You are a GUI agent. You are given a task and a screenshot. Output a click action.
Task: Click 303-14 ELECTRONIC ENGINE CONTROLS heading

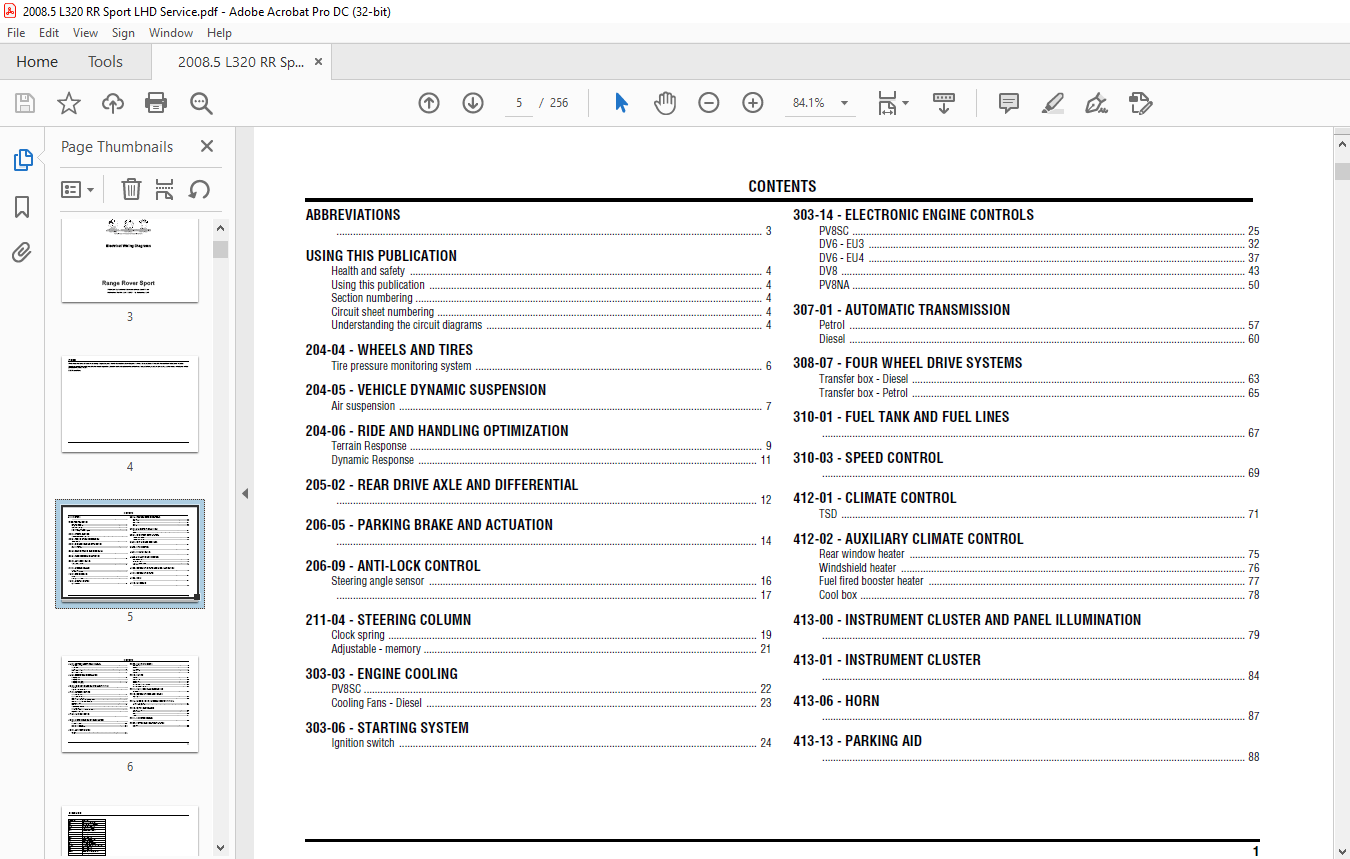tap(913, 215)
